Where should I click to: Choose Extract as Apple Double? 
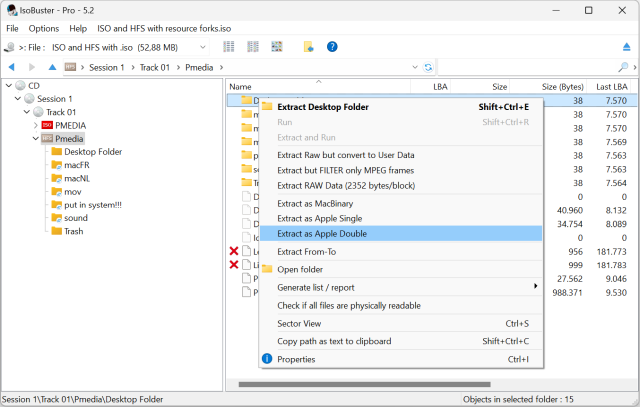point(401,234)
